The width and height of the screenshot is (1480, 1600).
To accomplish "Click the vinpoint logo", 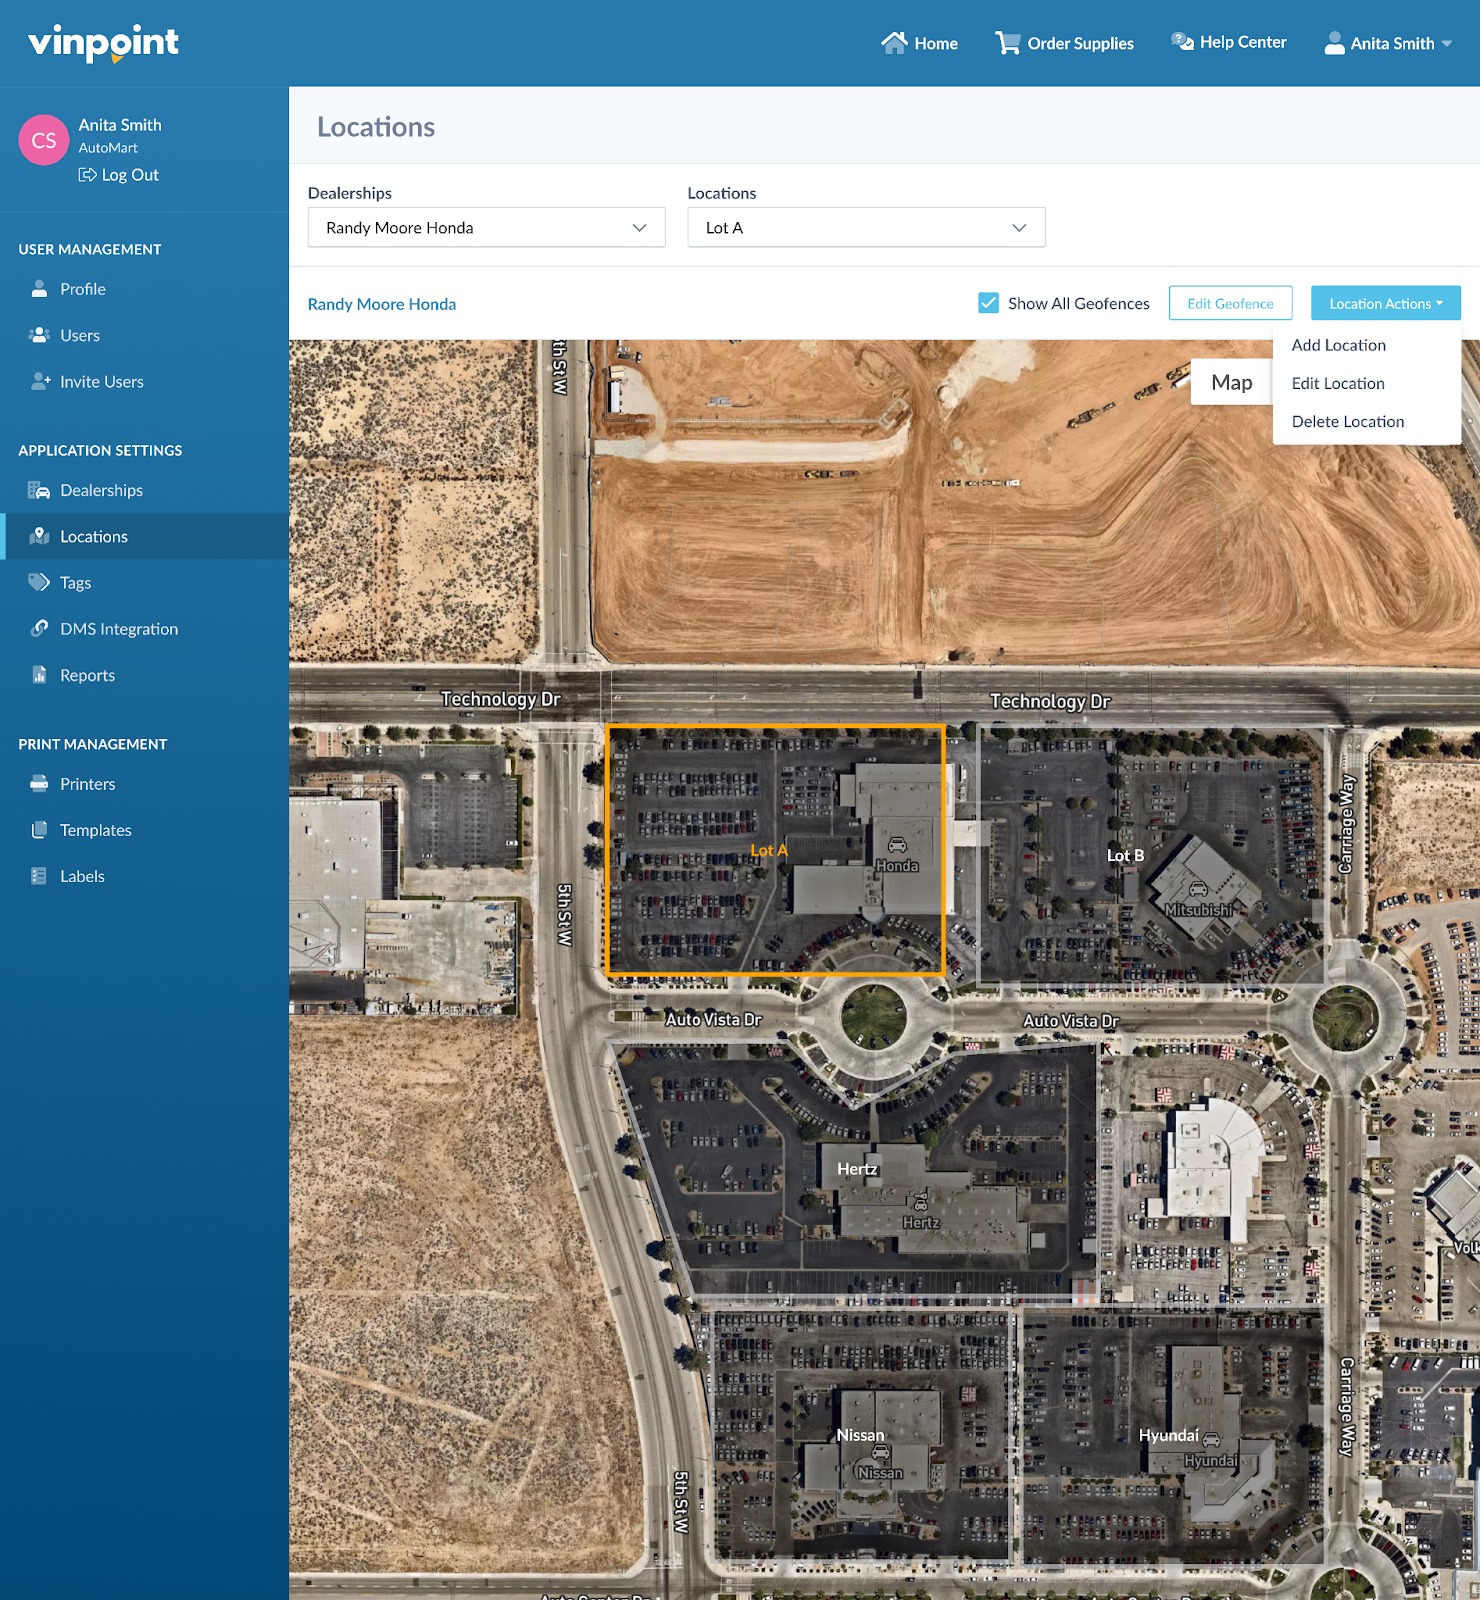I will pyautogui.click(x=103, y=43).
